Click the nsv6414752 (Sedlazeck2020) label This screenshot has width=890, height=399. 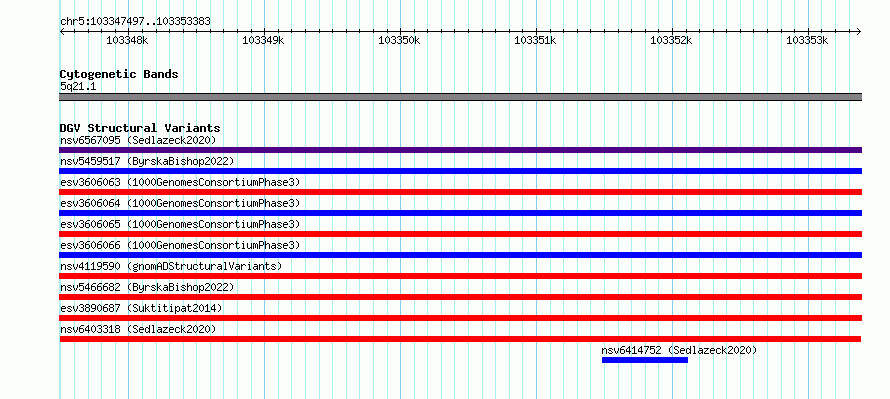tap(679, 350)
